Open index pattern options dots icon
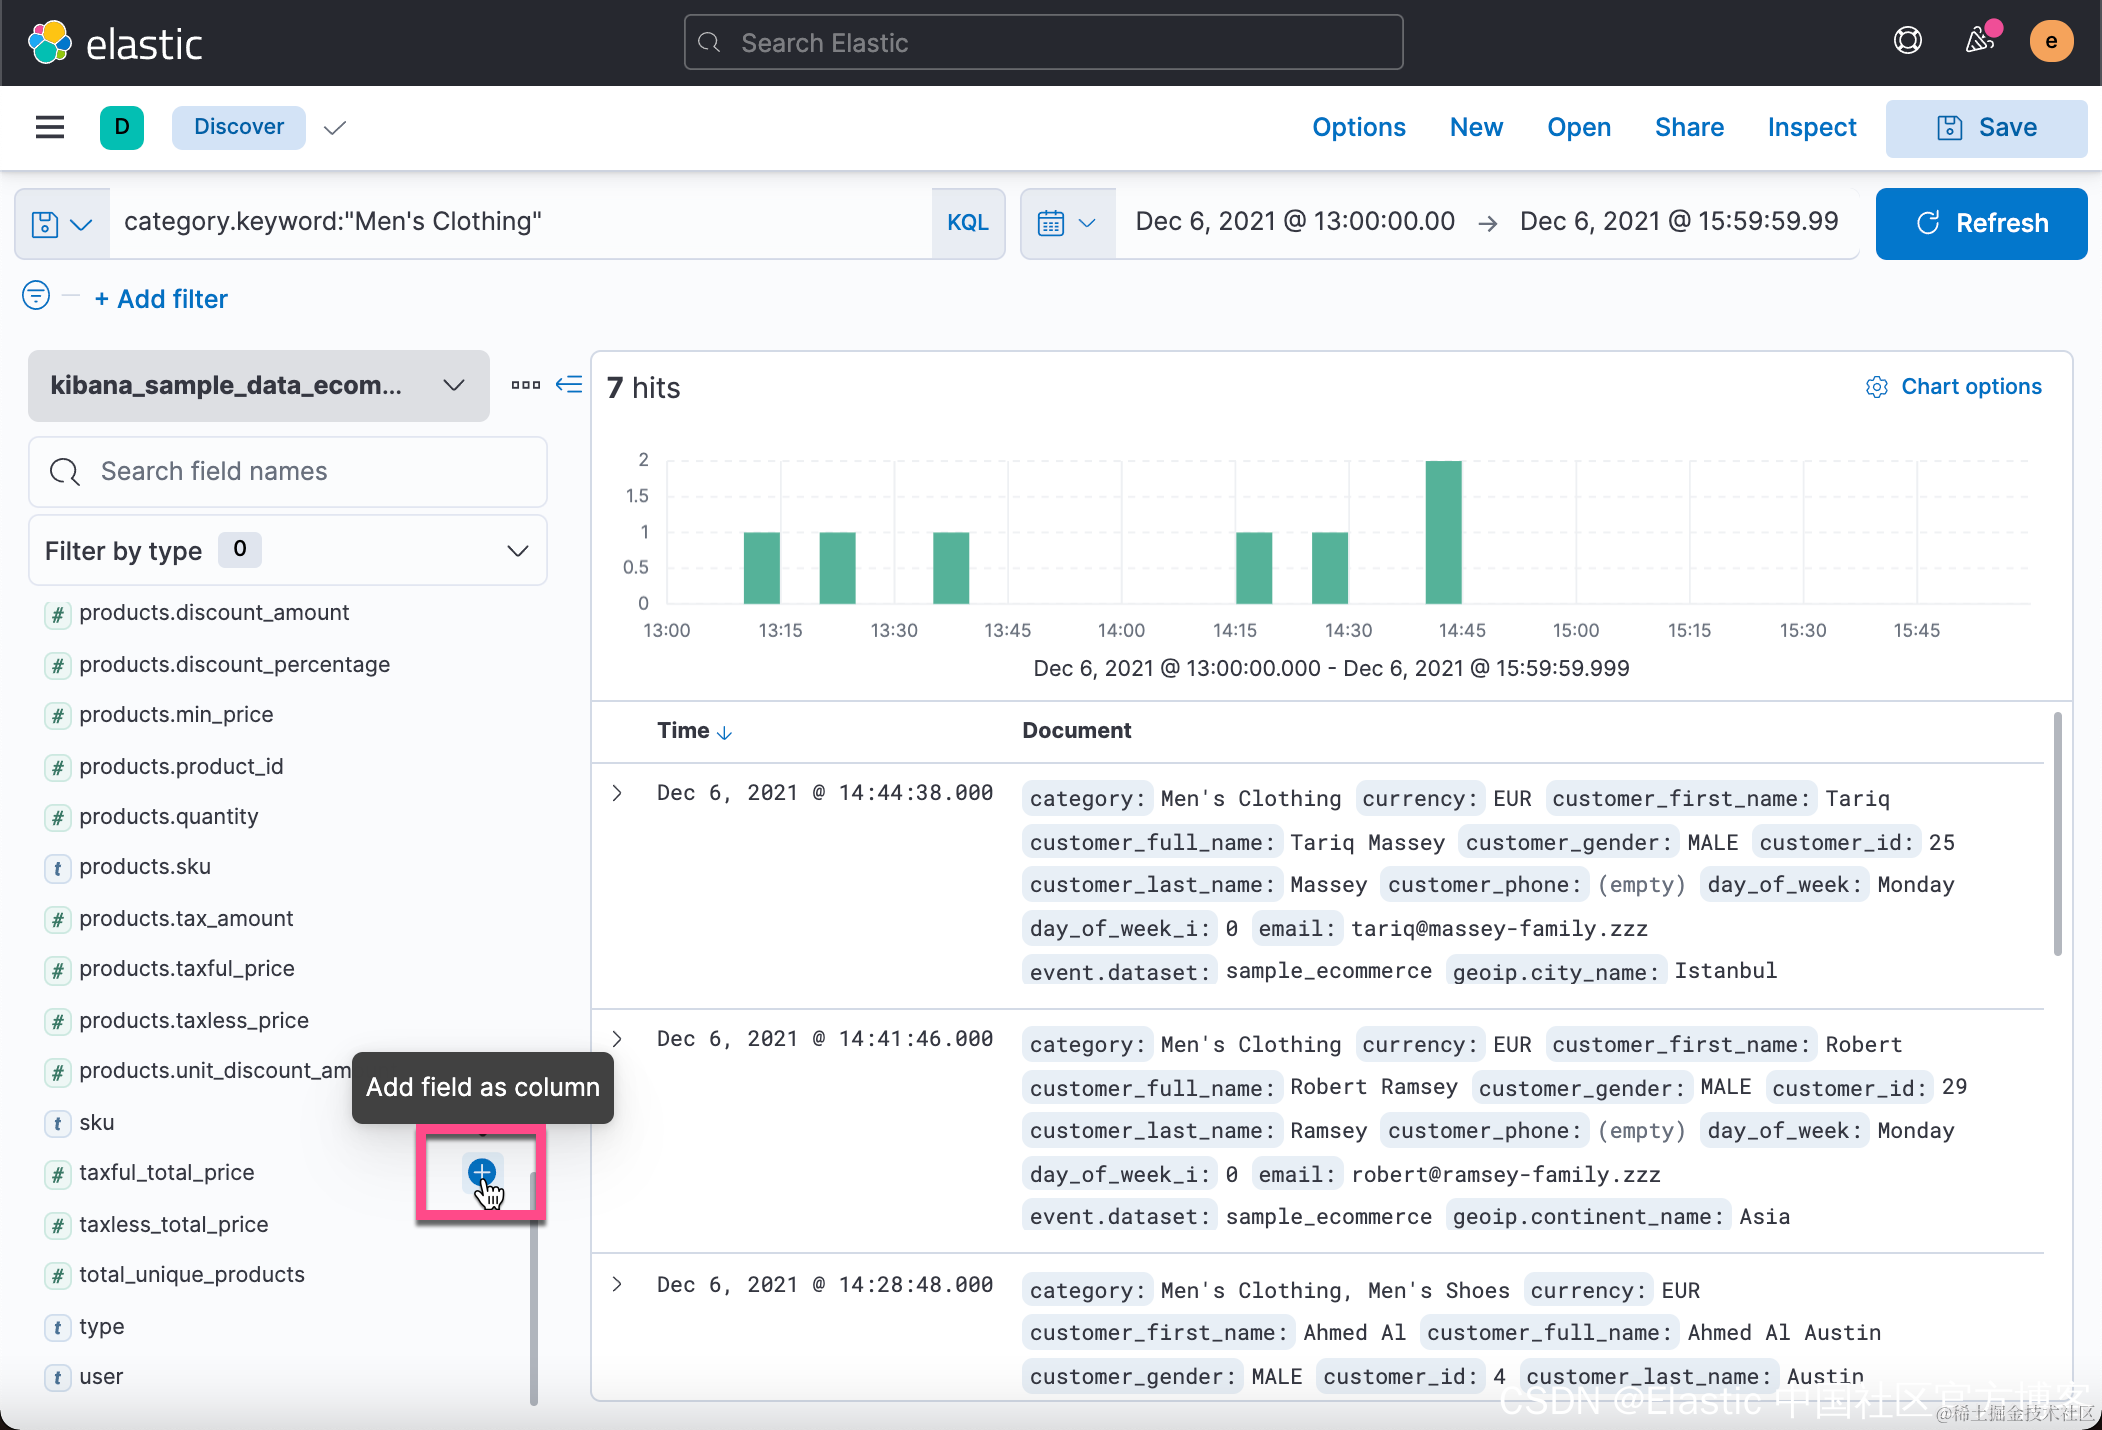Screen dimensions: 2102x1430 [x=525, y=385]
